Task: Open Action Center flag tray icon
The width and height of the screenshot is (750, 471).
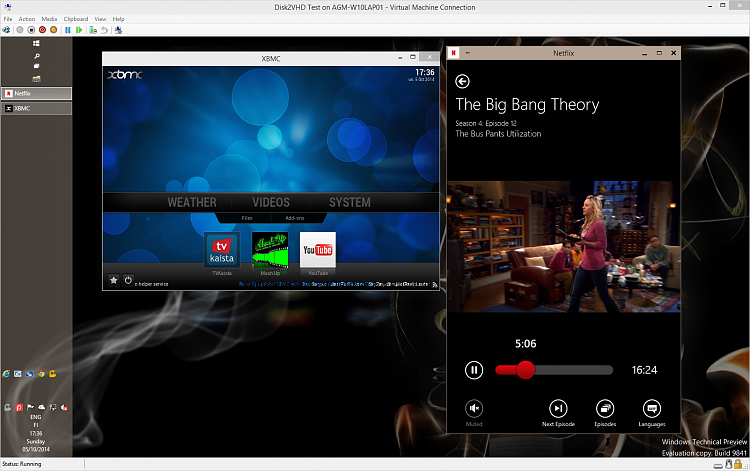Action: coord(31,407)
